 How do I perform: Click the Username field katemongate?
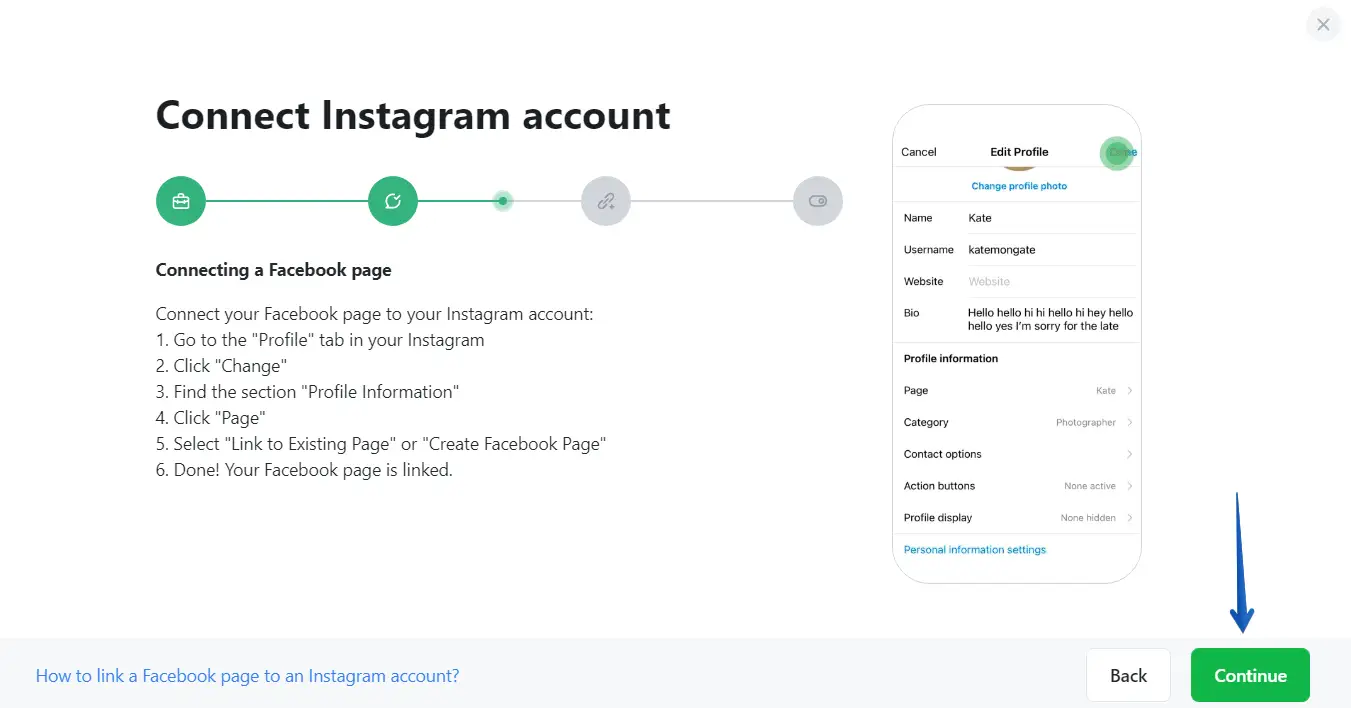[1048, 250]
